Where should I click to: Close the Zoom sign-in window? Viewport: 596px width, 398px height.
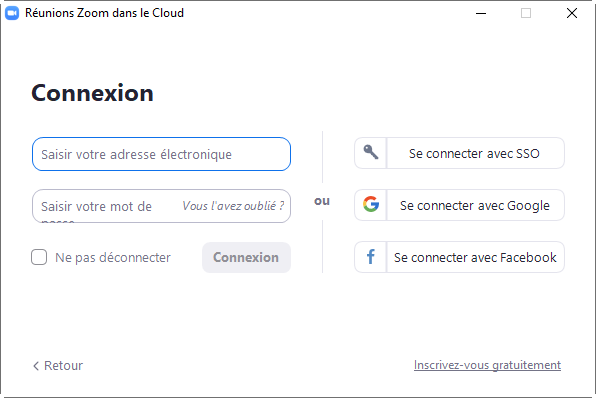(x=572, y=13)
